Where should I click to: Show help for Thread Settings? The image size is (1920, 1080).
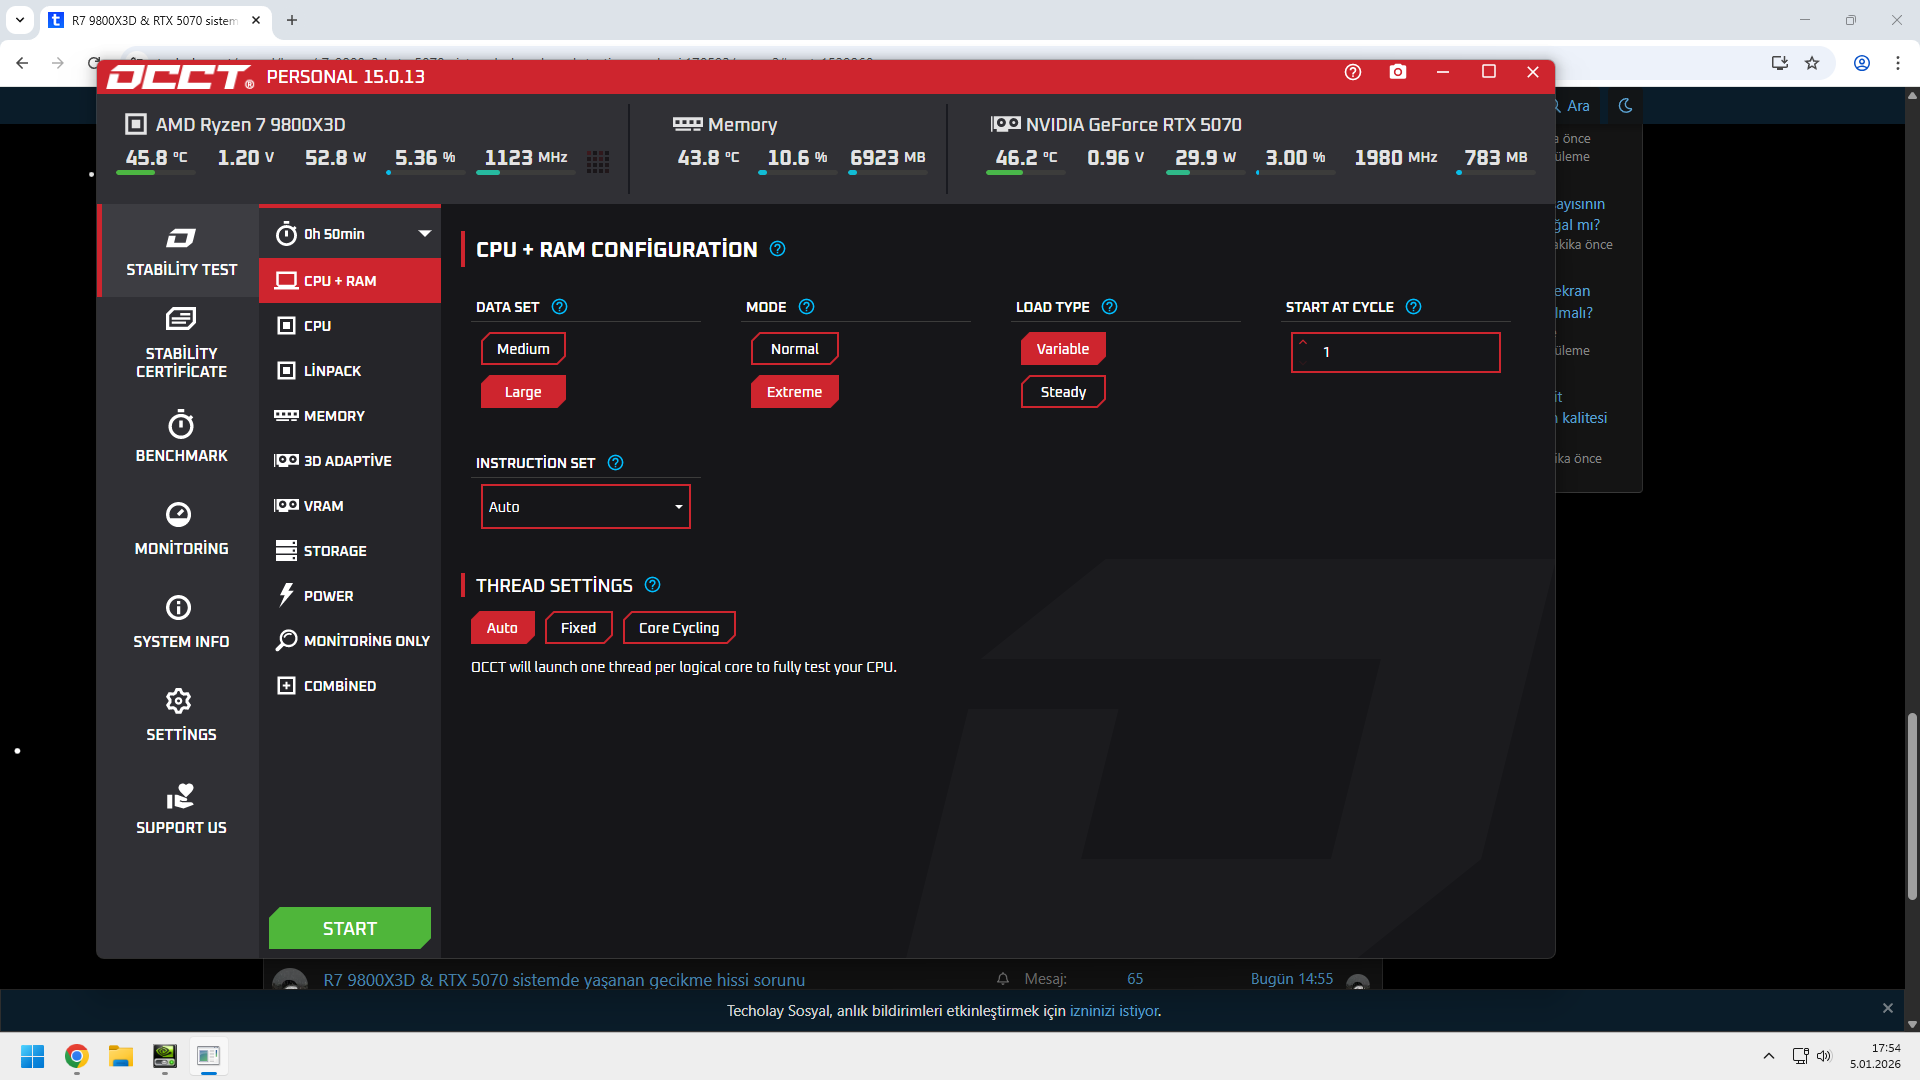pyautogui.click(x=653, y=585)
